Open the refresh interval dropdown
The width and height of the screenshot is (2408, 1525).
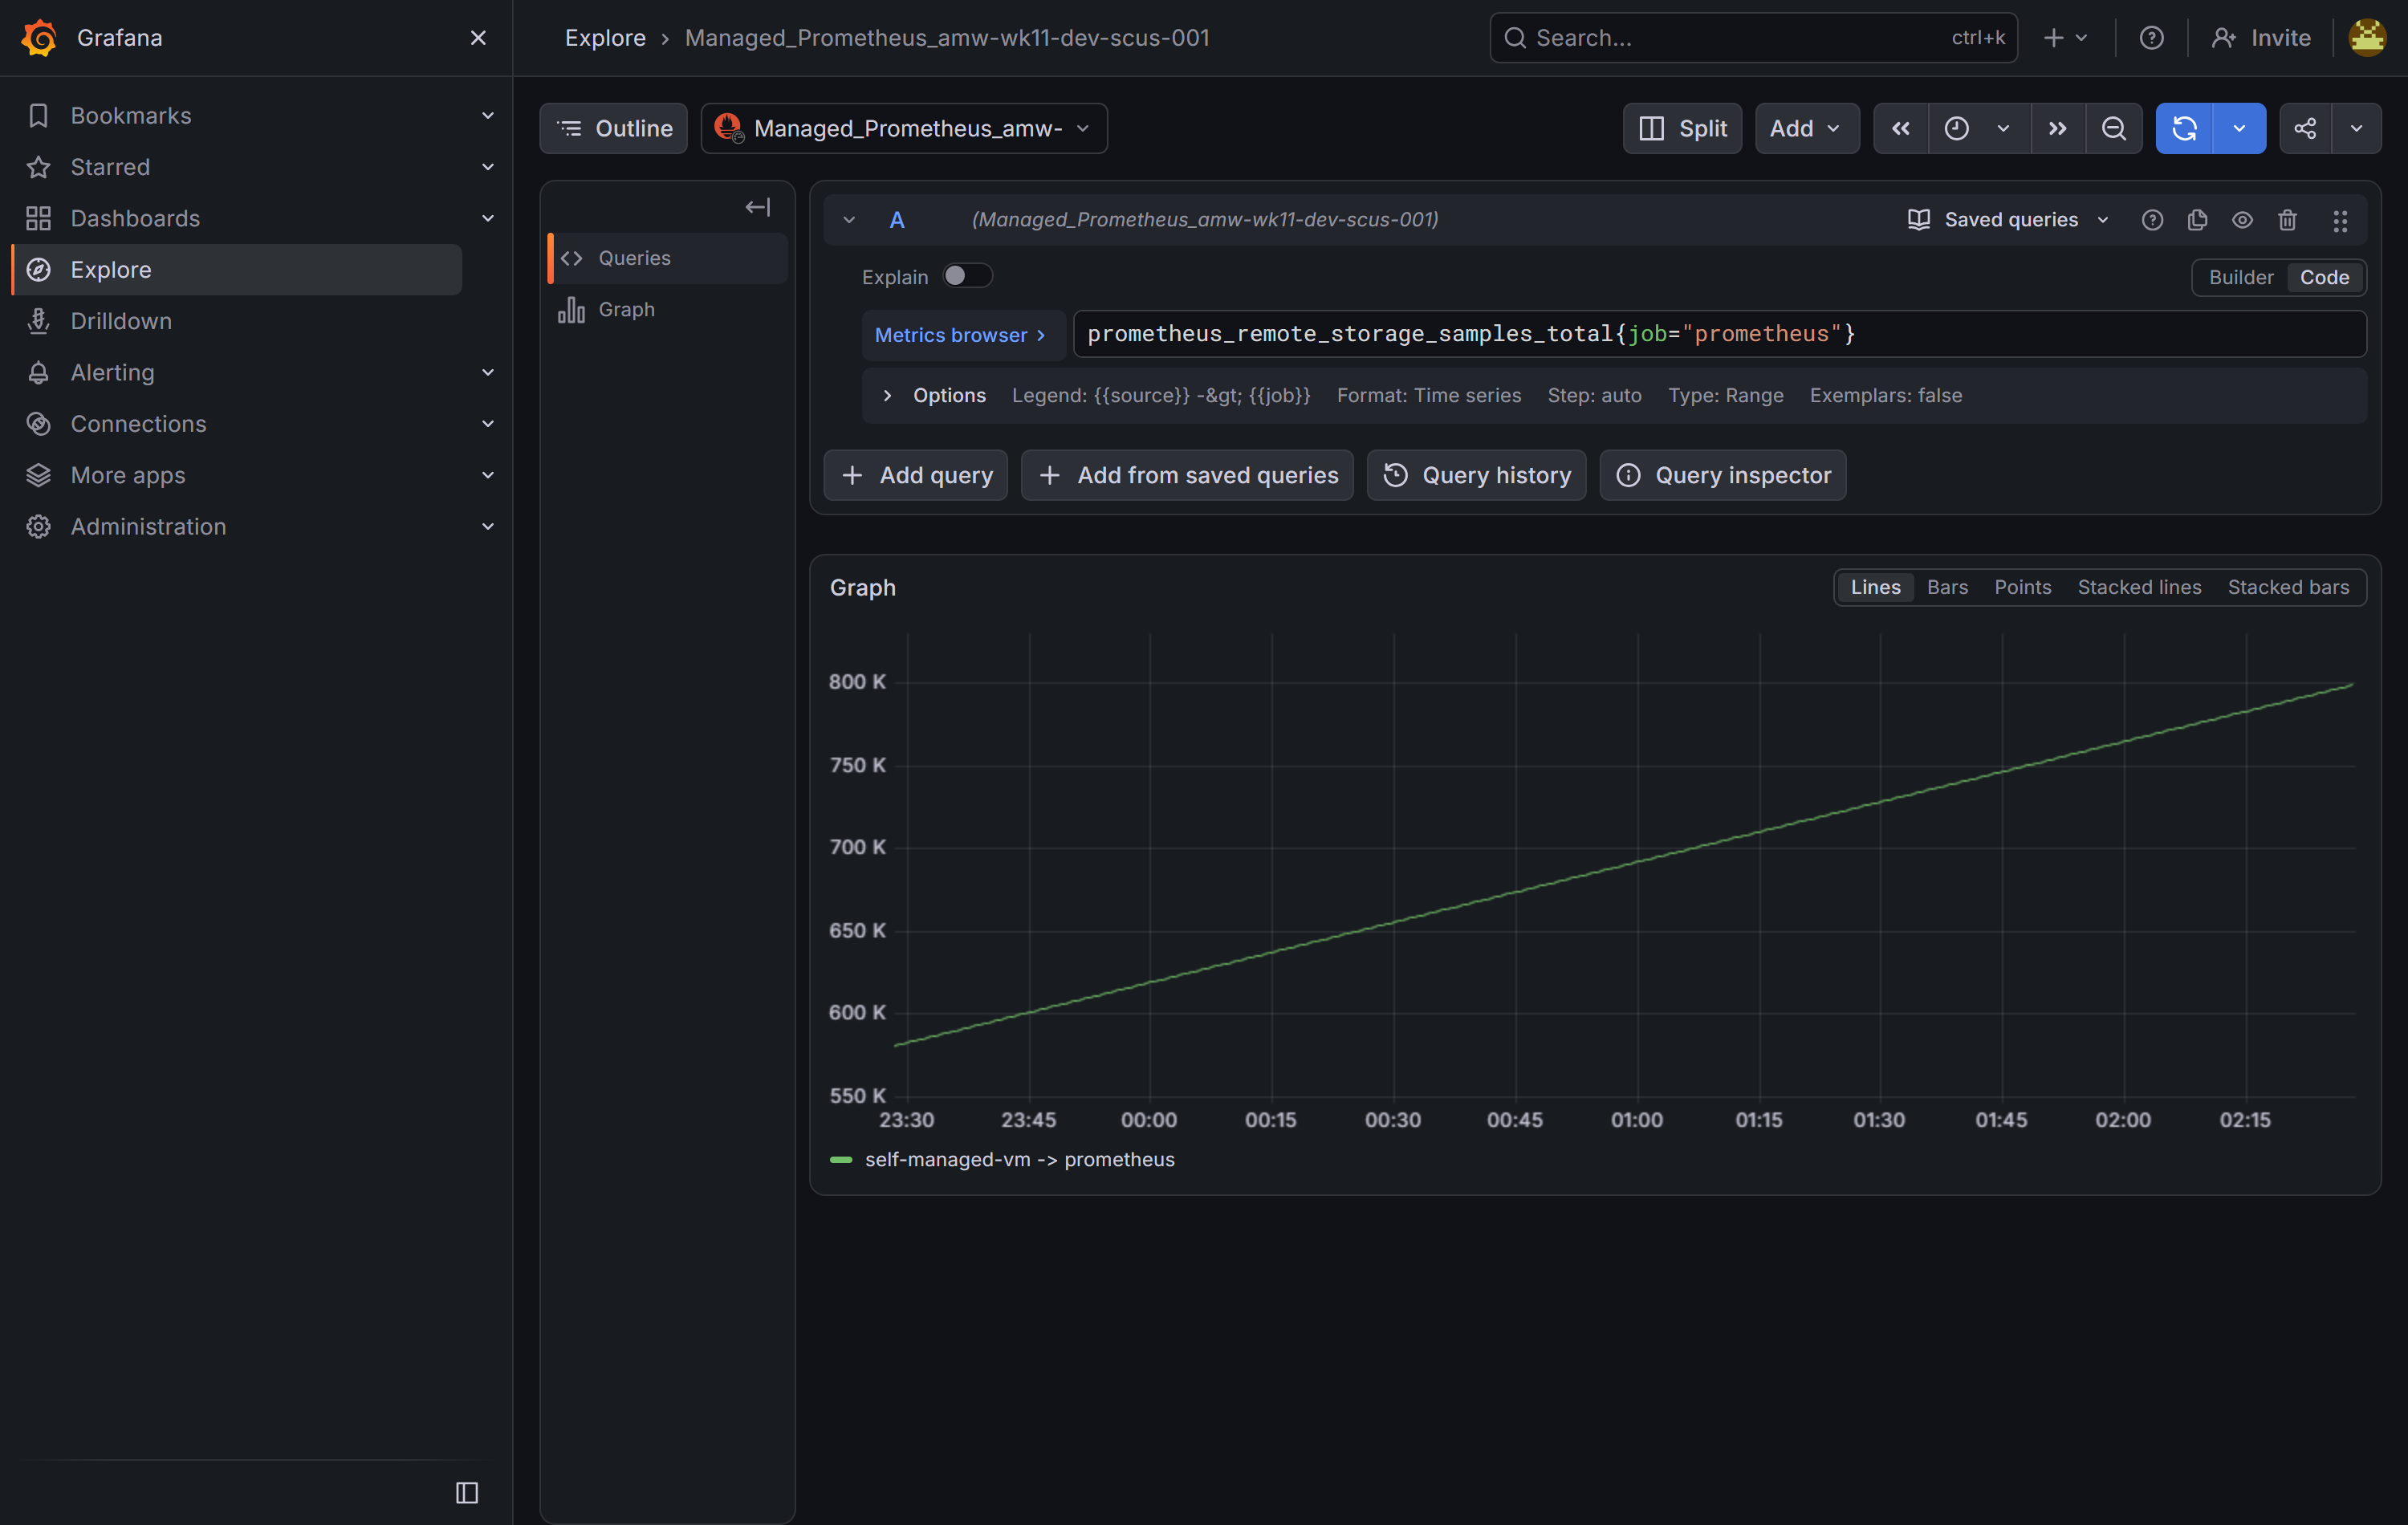(x=2239, y=128)
